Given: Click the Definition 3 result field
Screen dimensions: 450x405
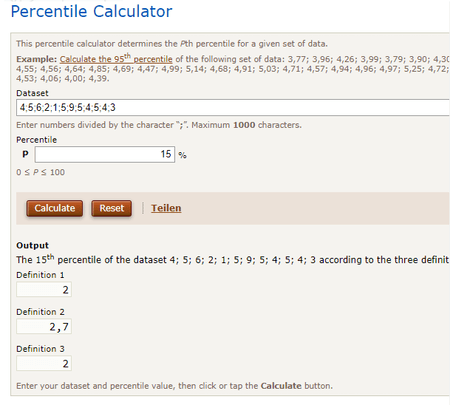Looking at the screenshot, I should [44, 364].
